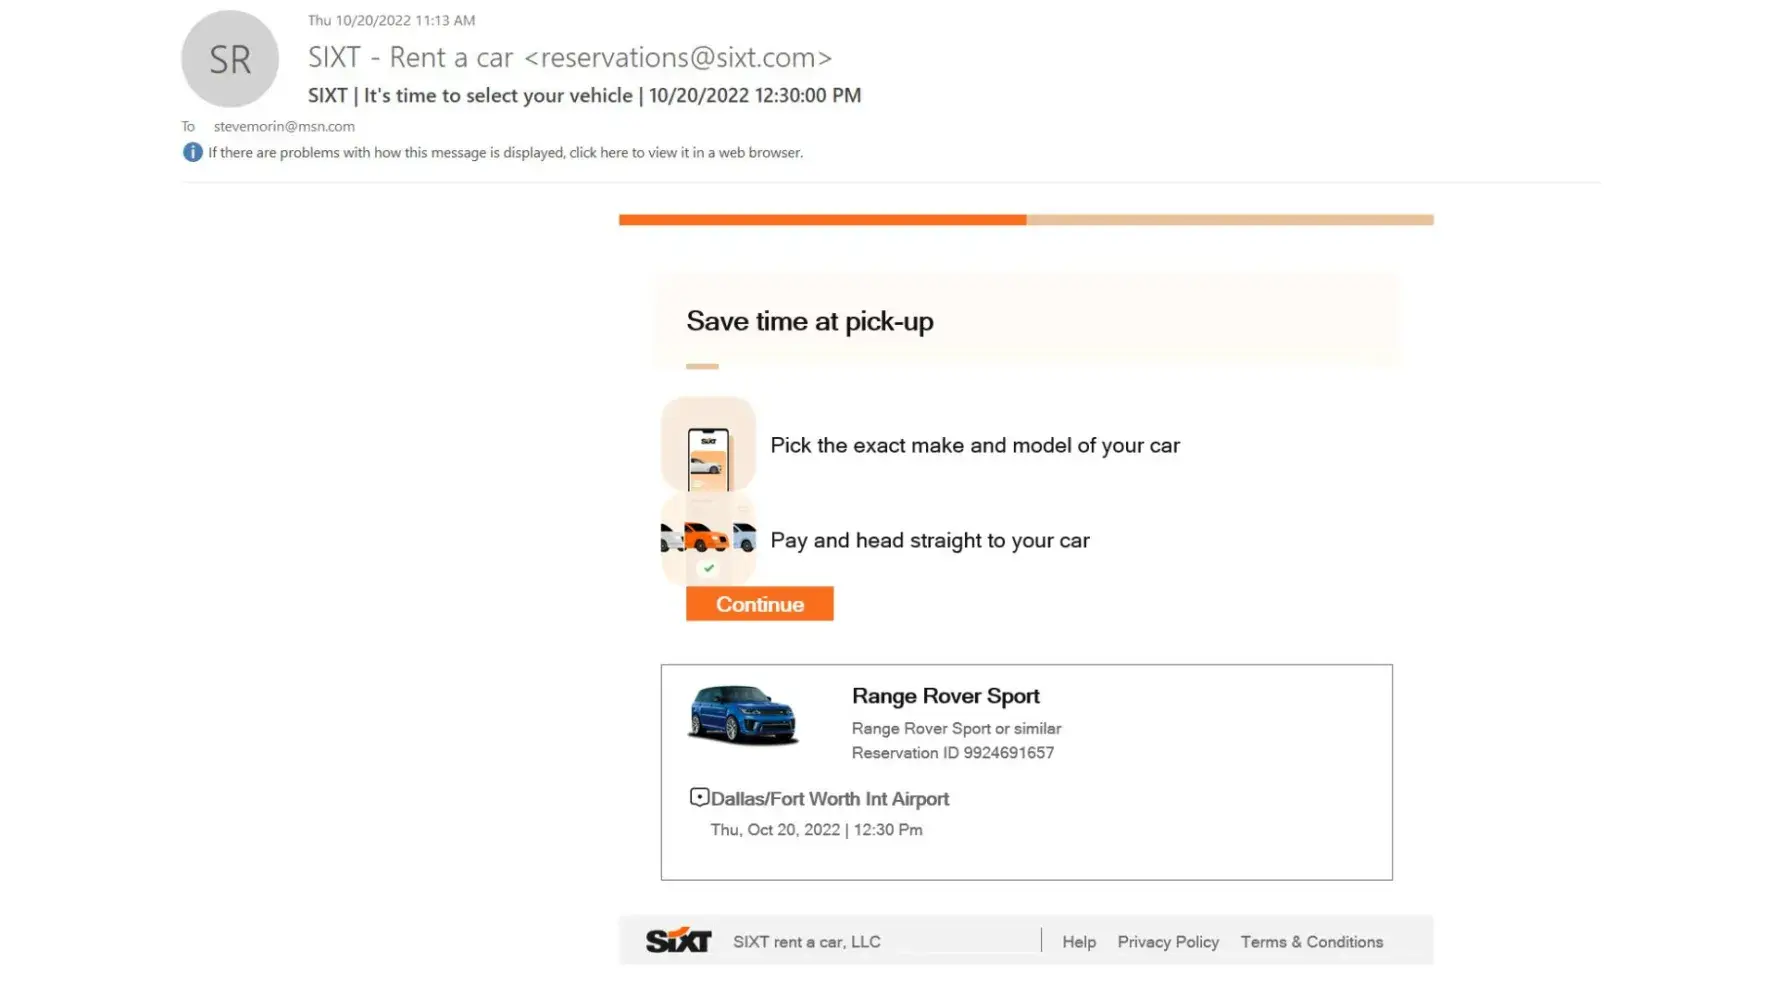Click the blue Range Rover Sport car image
Viewport: 1778px width, 1000px height.
(x=742, y=714)
